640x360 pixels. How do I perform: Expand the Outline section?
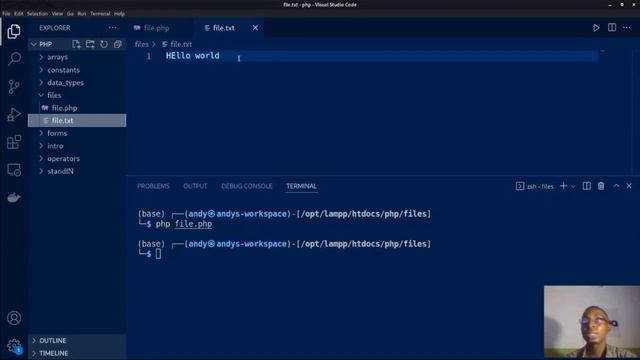pos(77,340)
